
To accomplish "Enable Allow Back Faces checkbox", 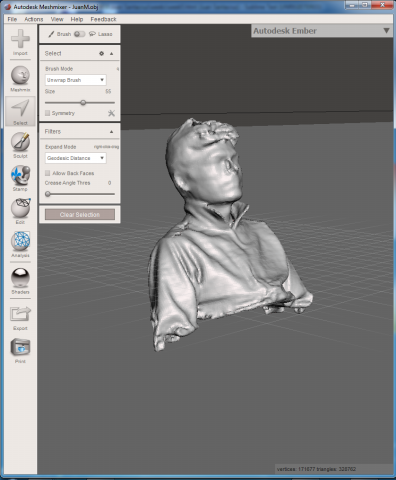I will tap(47, 173).
